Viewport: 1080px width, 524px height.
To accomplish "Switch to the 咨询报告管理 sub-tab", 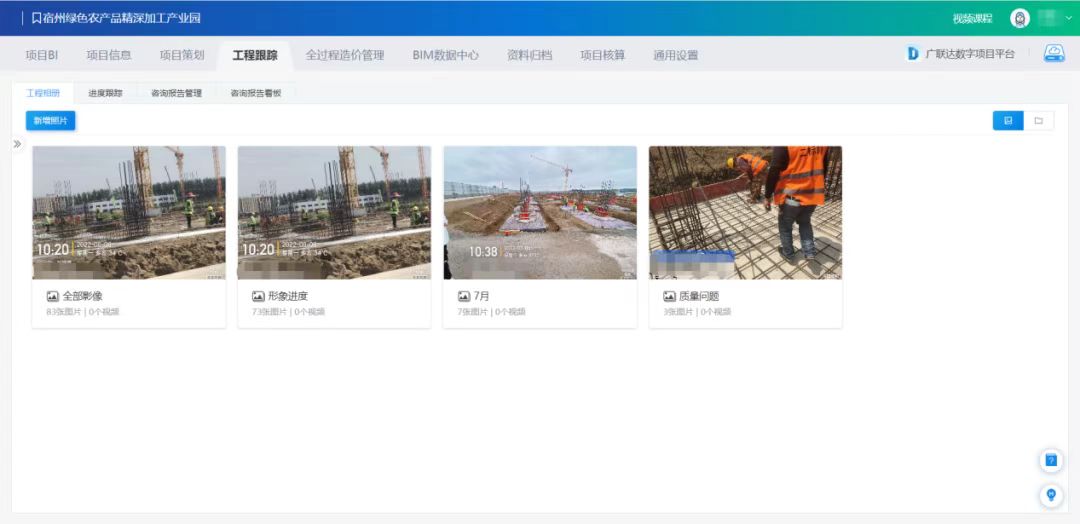I will tap(176, 93).
